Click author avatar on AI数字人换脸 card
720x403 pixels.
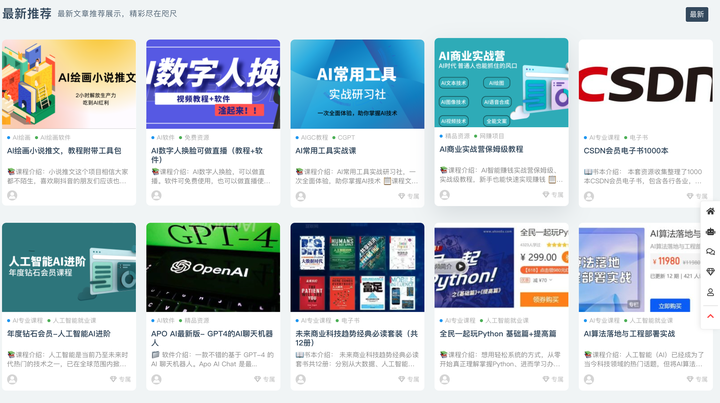pyautogui.click(x=157, y=195)
